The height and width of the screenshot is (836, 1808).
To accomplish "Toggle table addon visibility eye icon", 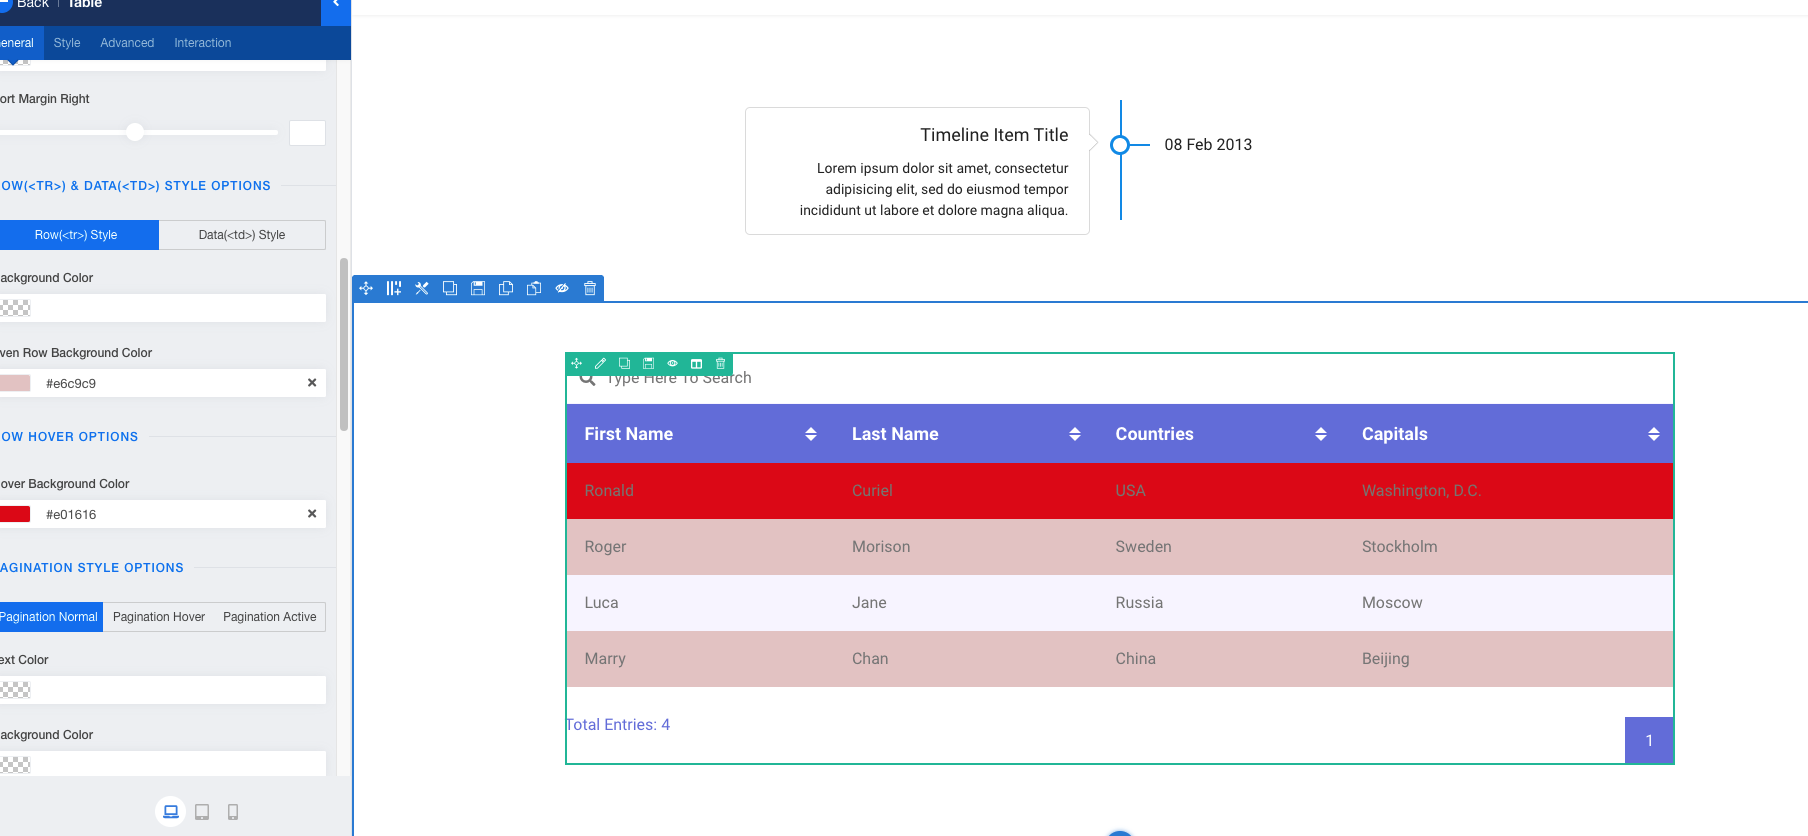I will click(672, 364).
